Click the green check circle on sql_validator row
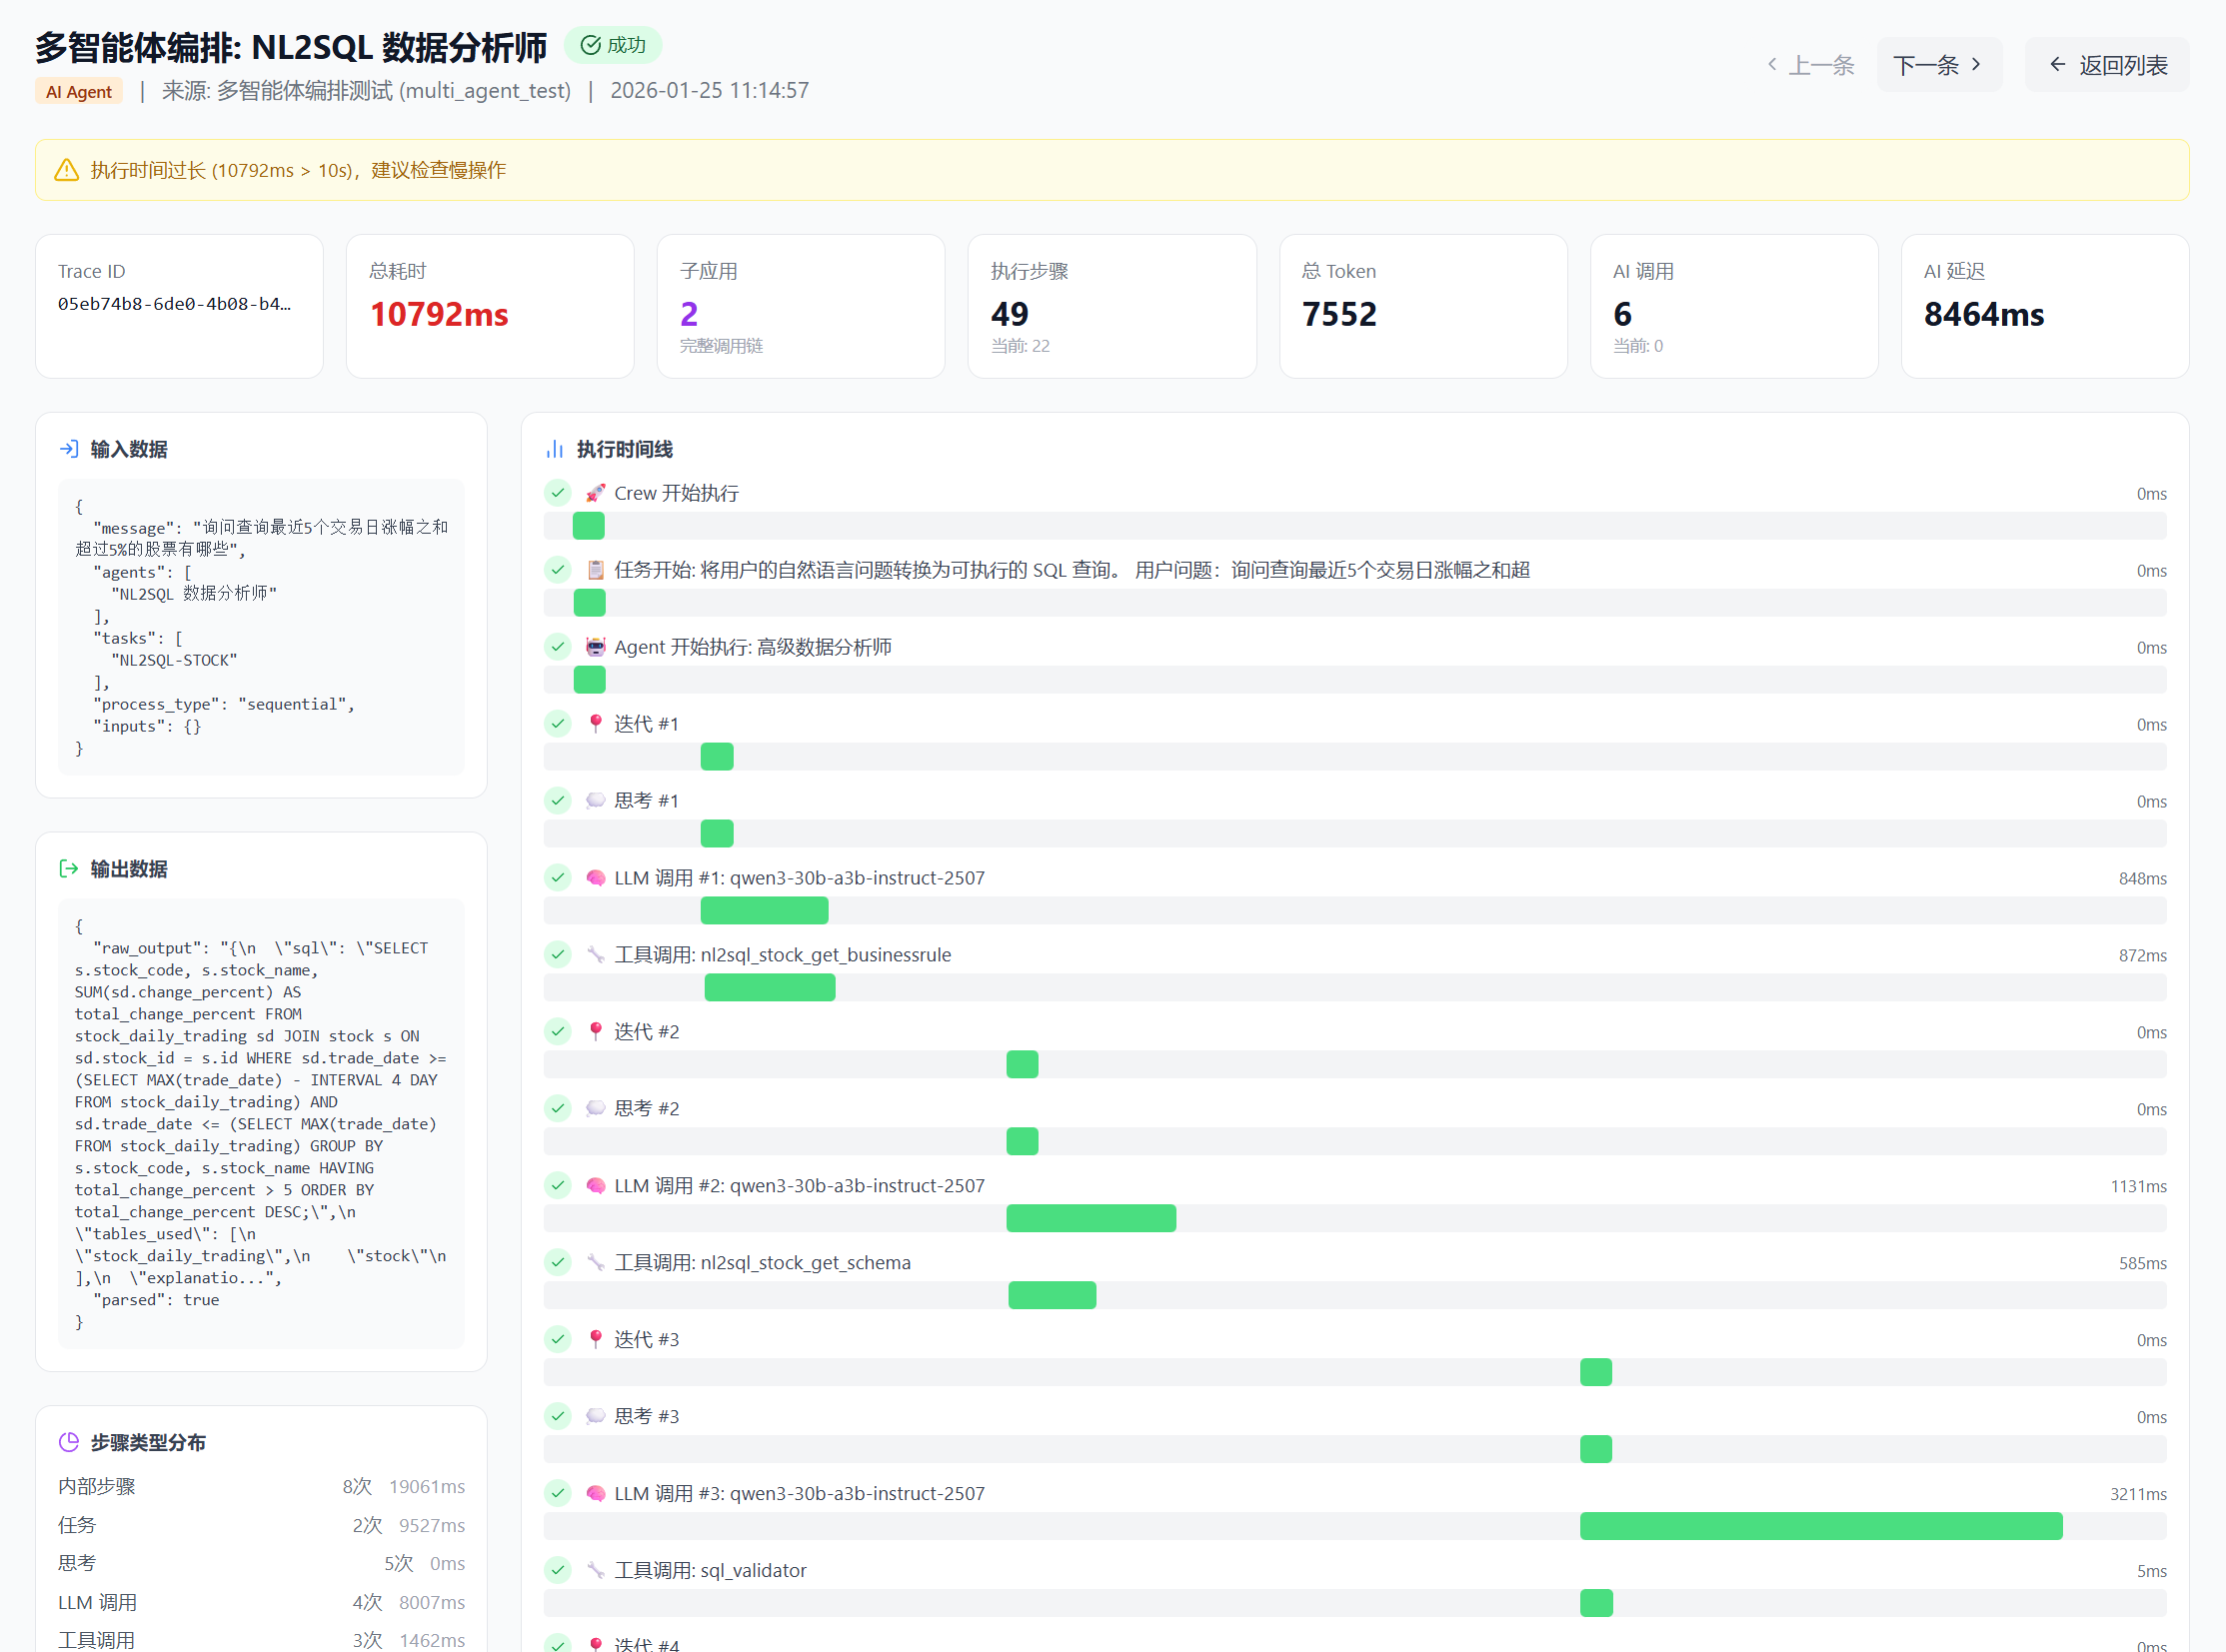 (x=558, y=1570)
